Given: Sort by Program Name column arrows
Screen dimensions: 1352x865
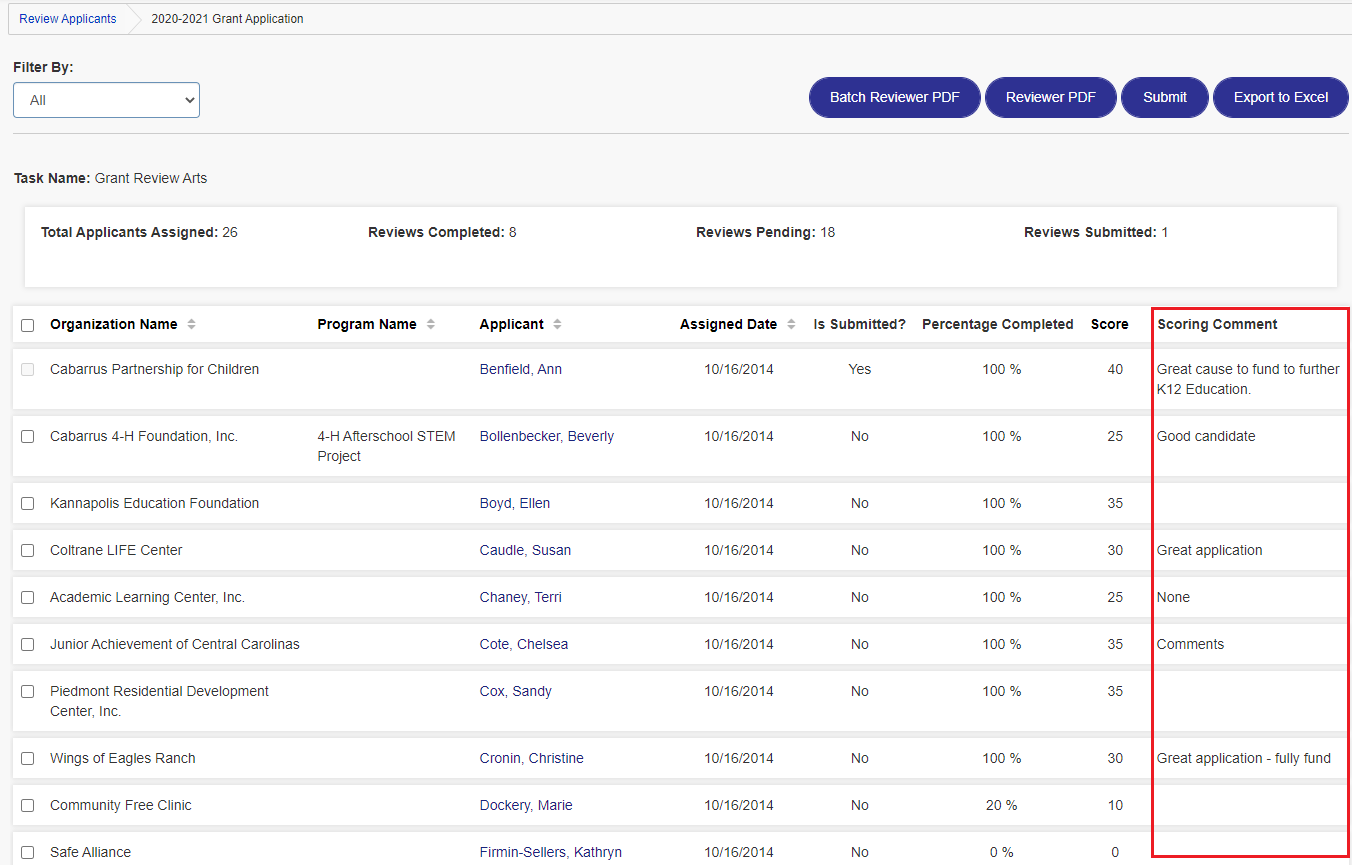Looking at the screenshot, I should pyautogui.click(x=431, y=324).
